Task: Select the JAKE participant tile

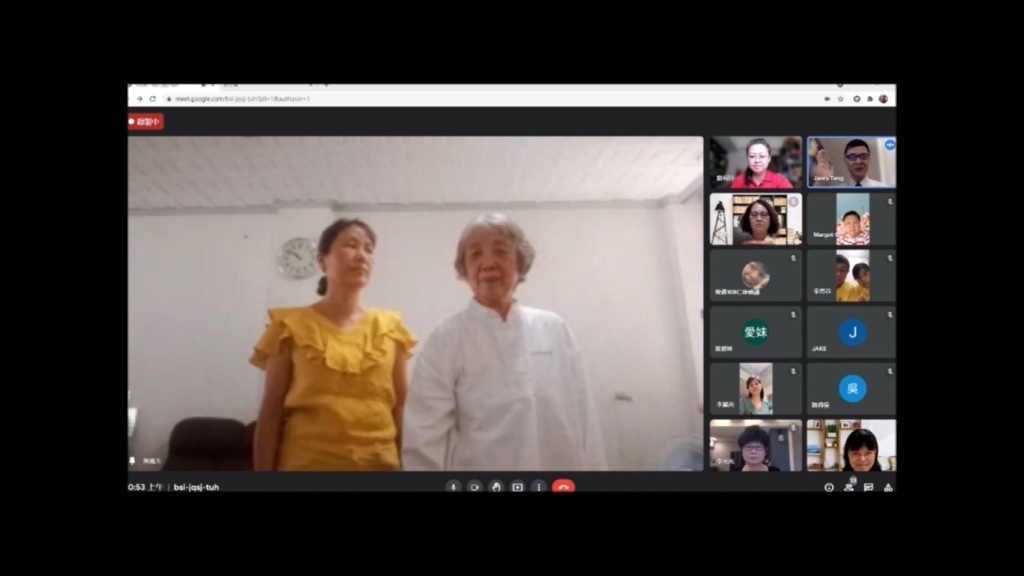Action: coord(852,332)
